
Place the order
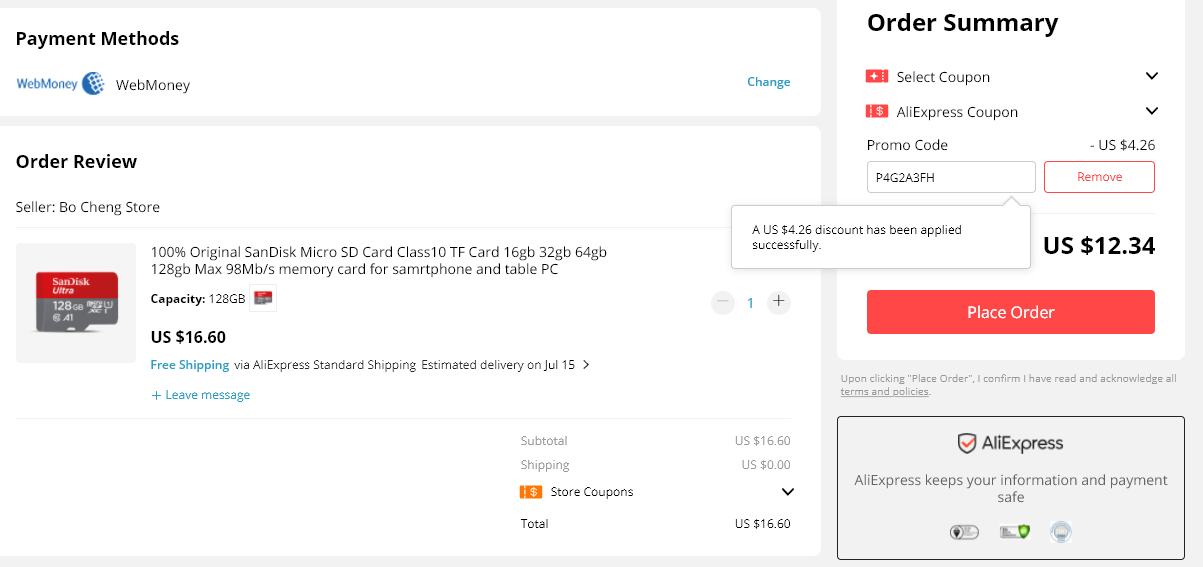[x=1011, y=312]
